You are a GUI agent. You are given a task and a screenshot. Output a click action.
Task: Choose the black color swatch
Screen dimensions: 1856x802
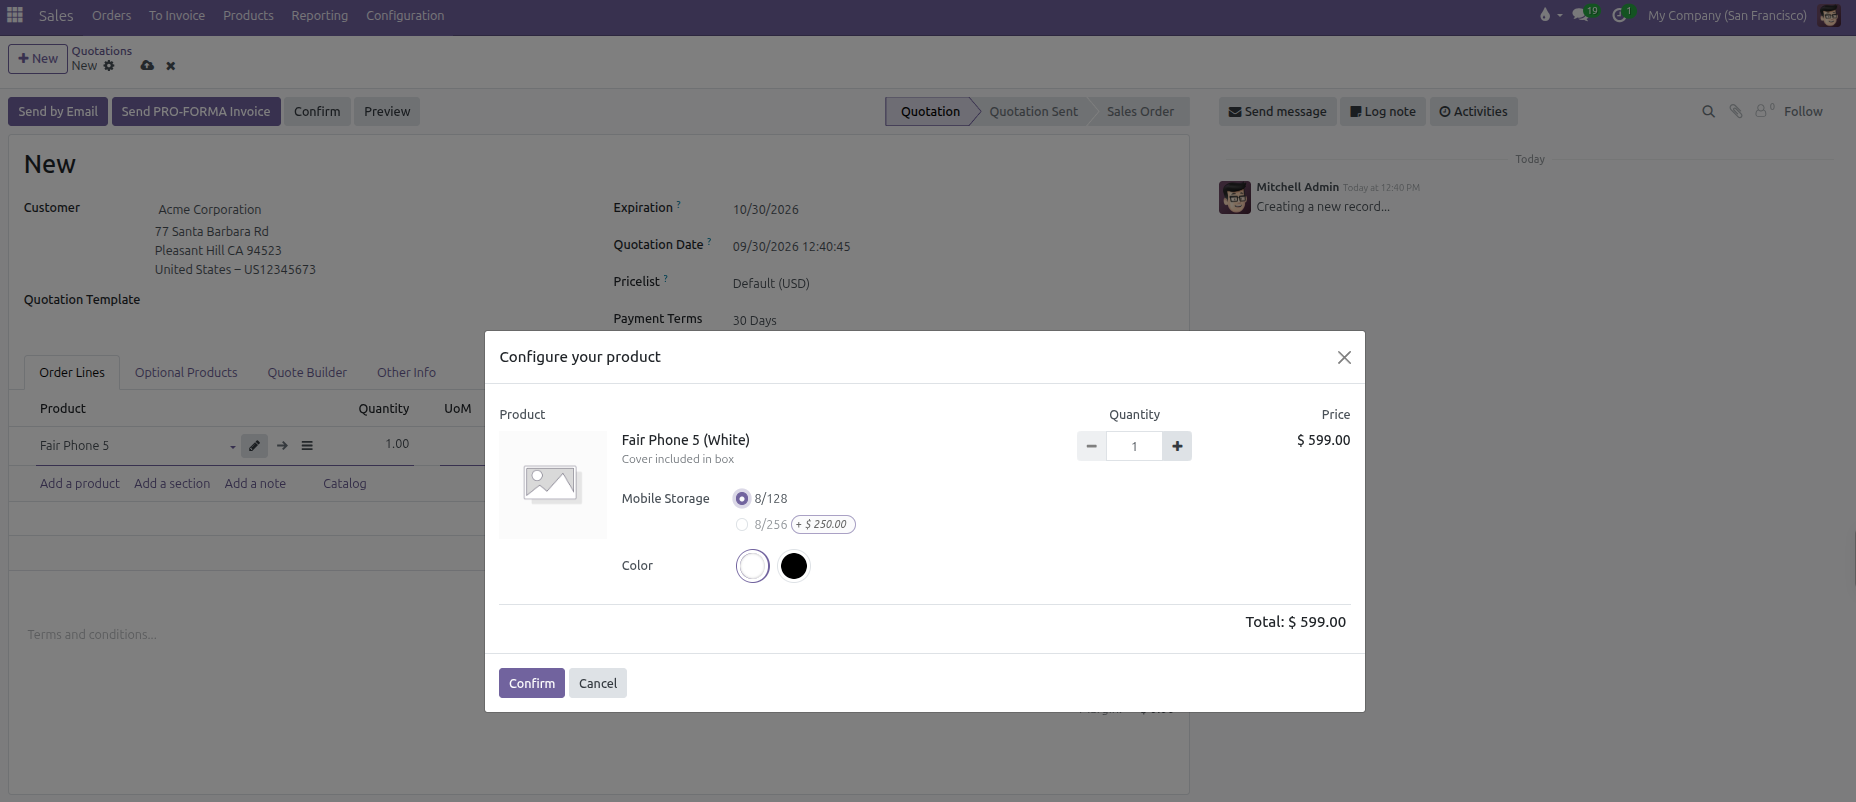coord(794,566)
